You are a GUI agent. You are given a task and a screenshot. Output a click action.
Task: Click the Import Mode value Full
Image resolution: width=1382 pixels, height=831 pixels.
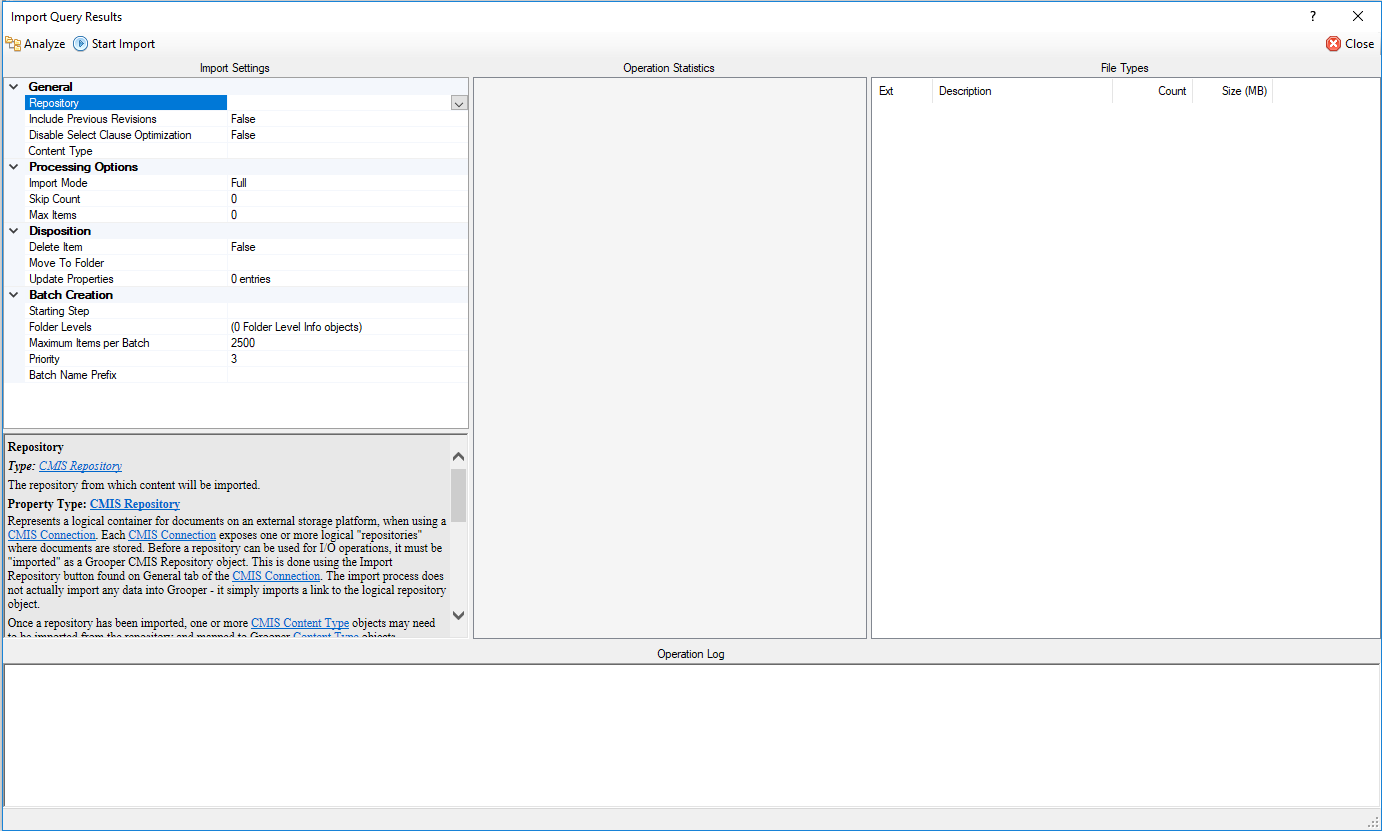coord(239,183)
